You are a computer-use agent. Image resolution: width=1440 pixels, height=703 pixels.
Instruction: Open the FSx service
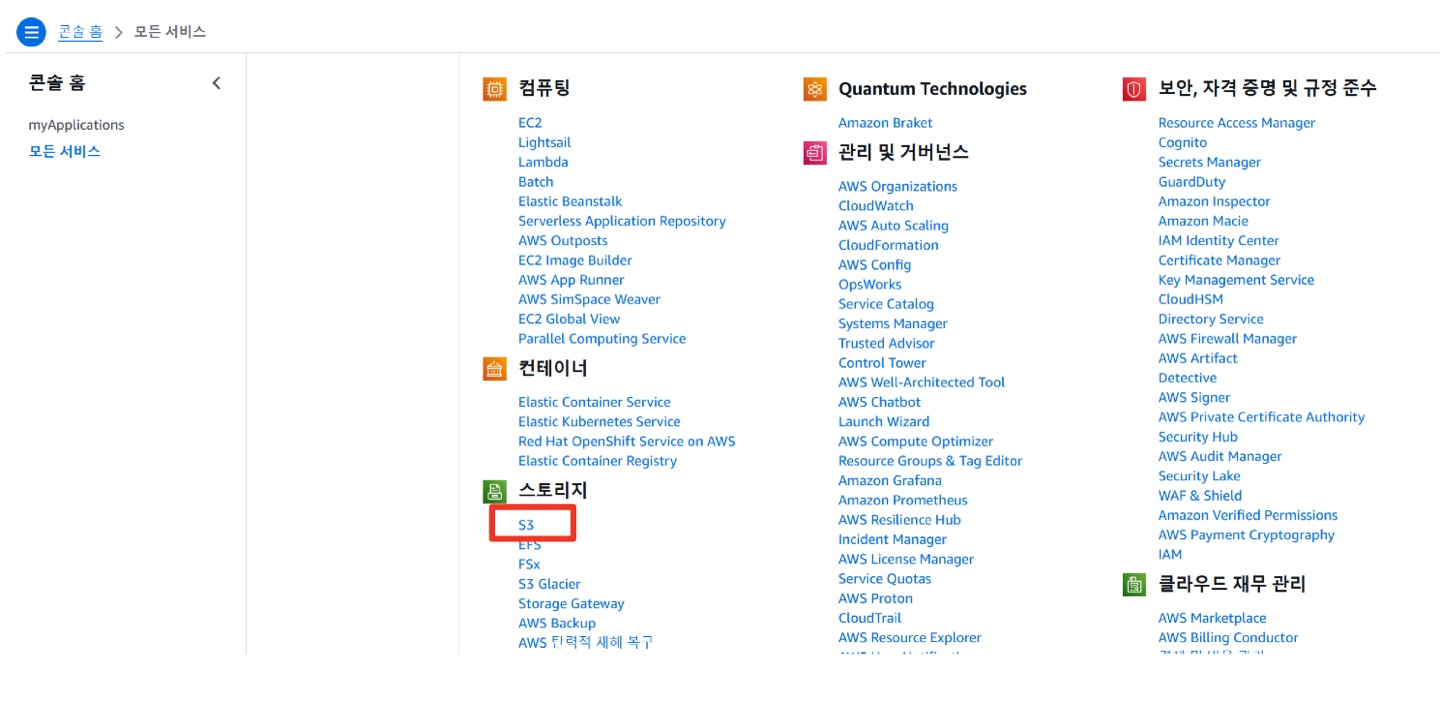[529, 564]
